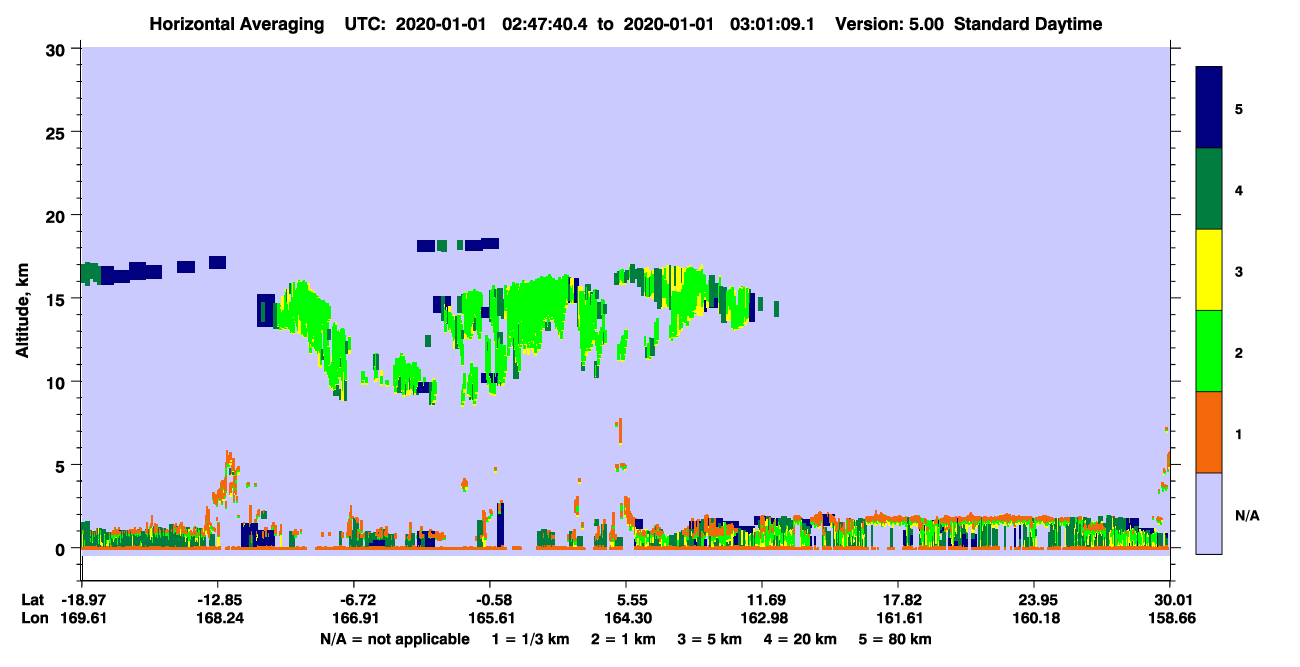Click the dark blue level 5 colorbar segment

coord(1209,107)
